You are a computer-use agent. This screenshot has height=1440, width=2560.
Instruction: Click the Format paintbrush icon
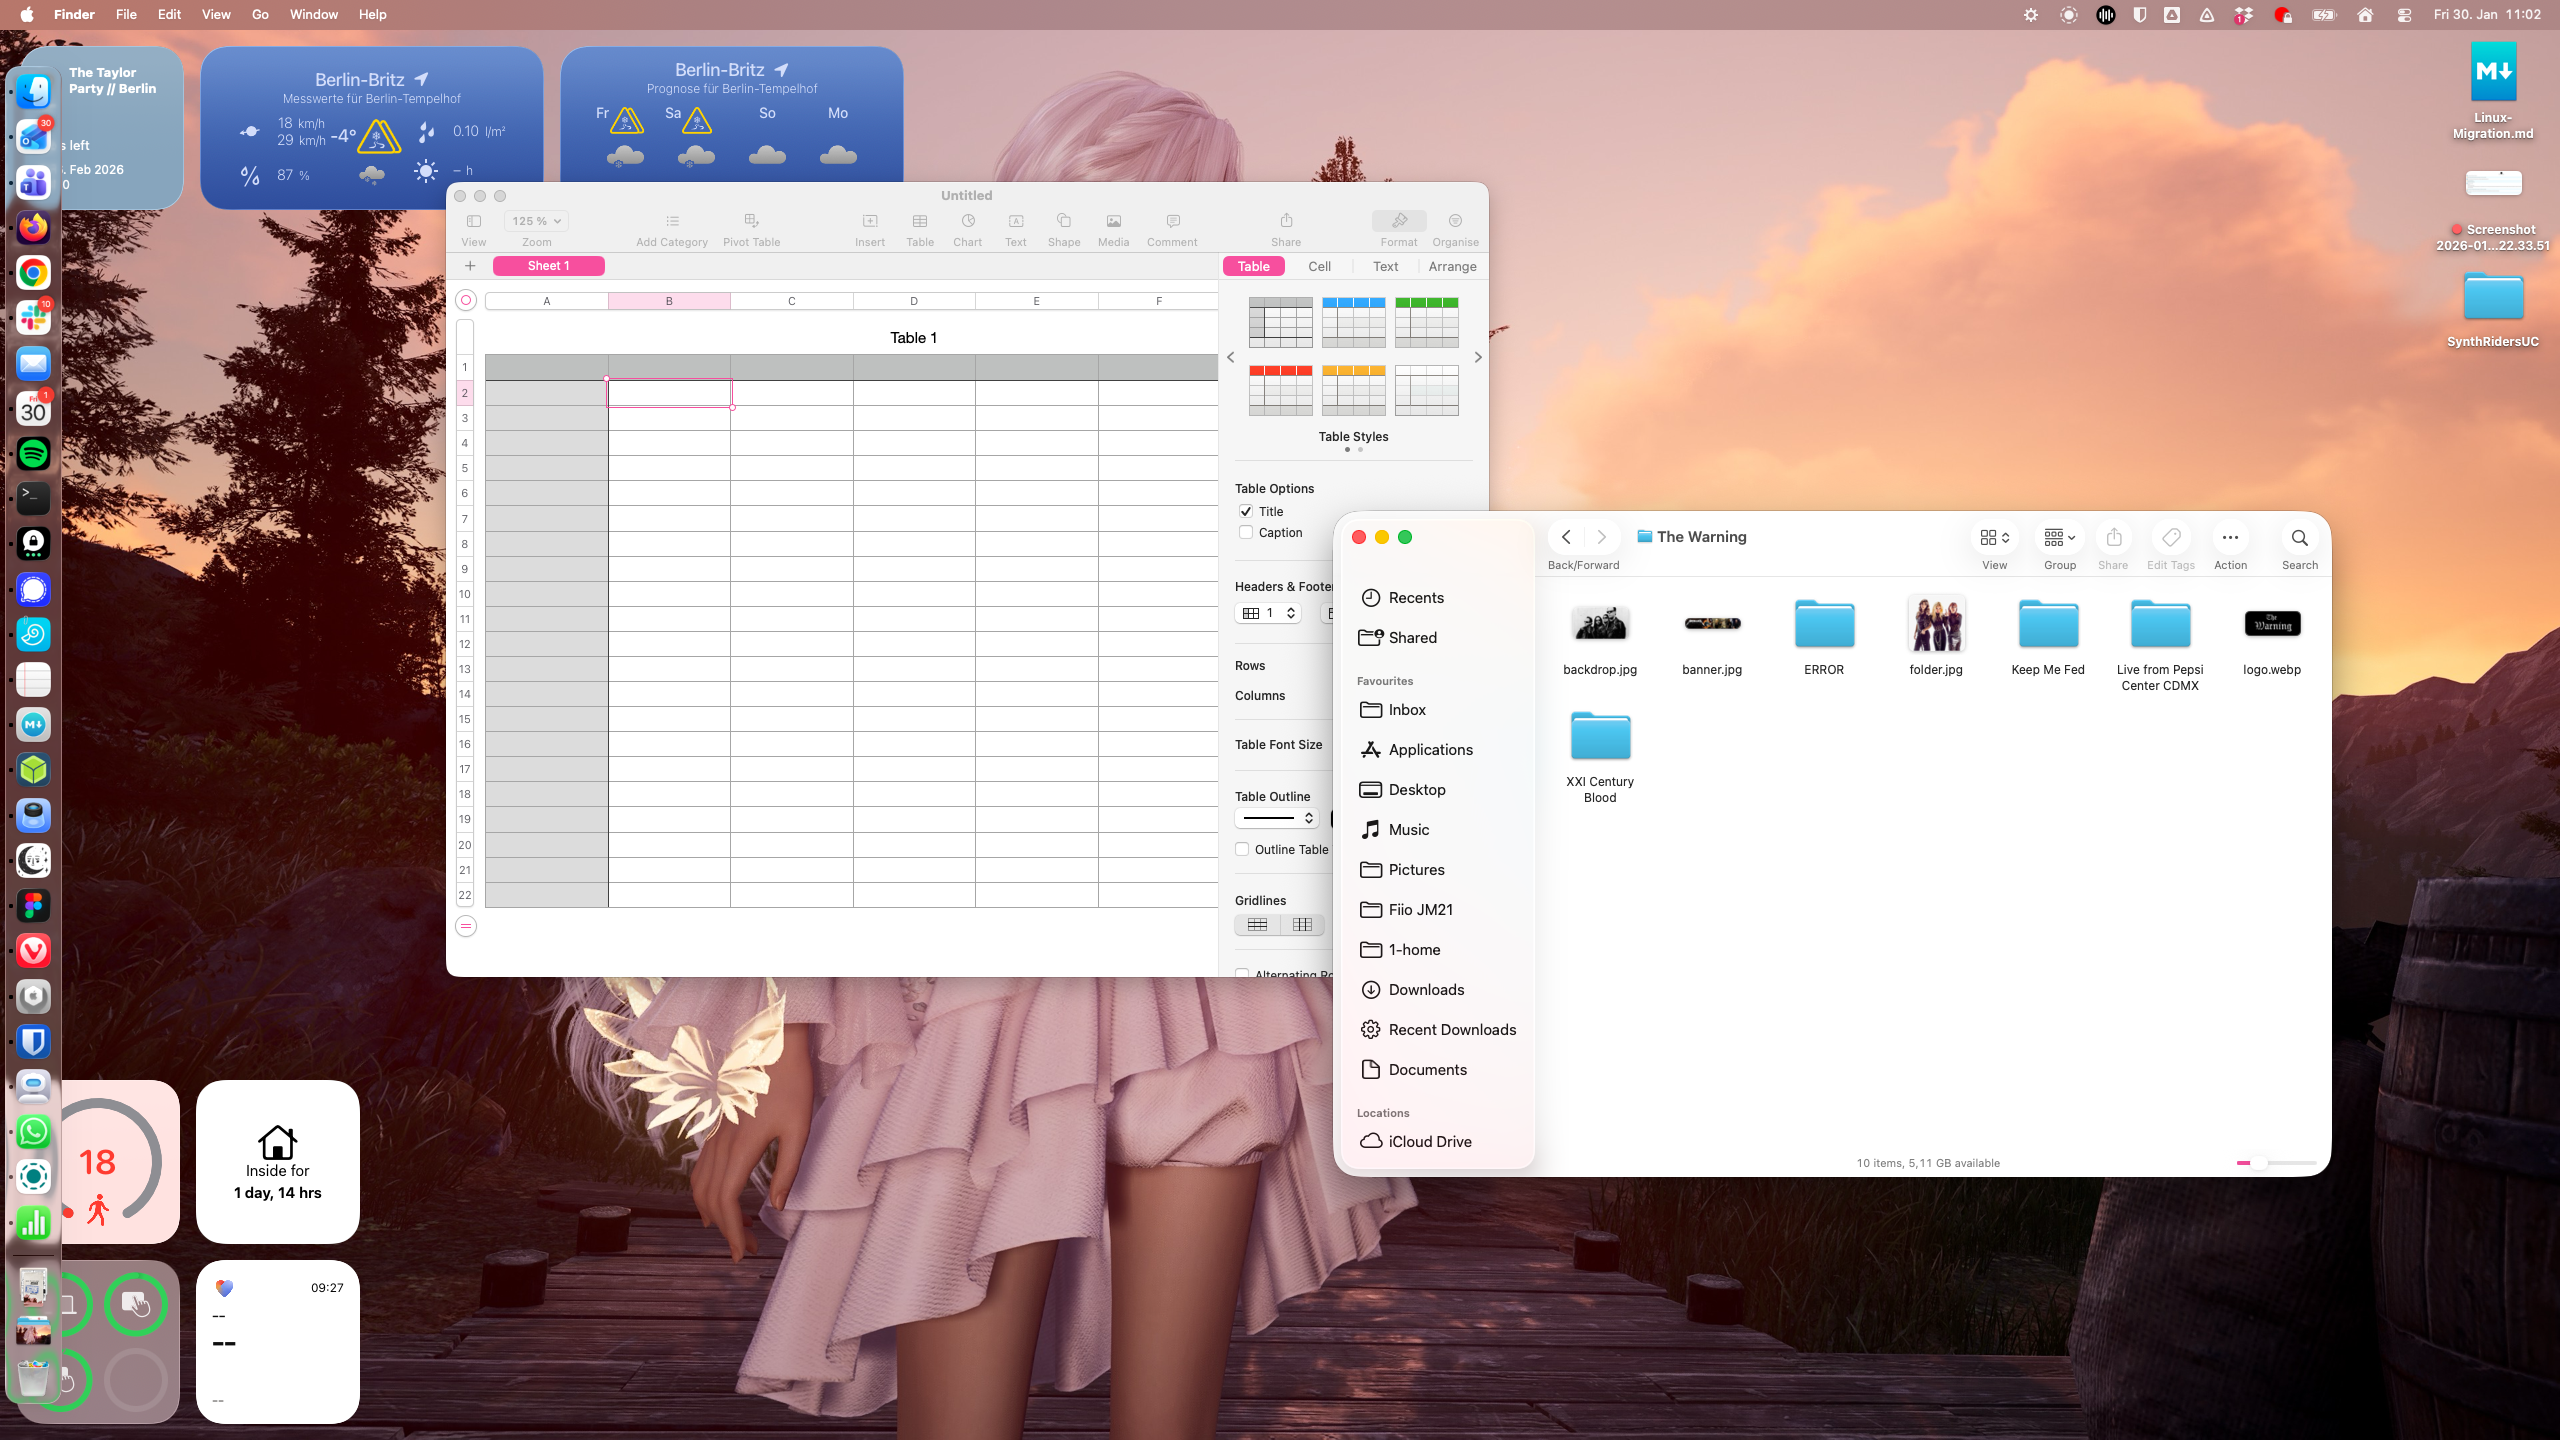tap(1397, 222)
